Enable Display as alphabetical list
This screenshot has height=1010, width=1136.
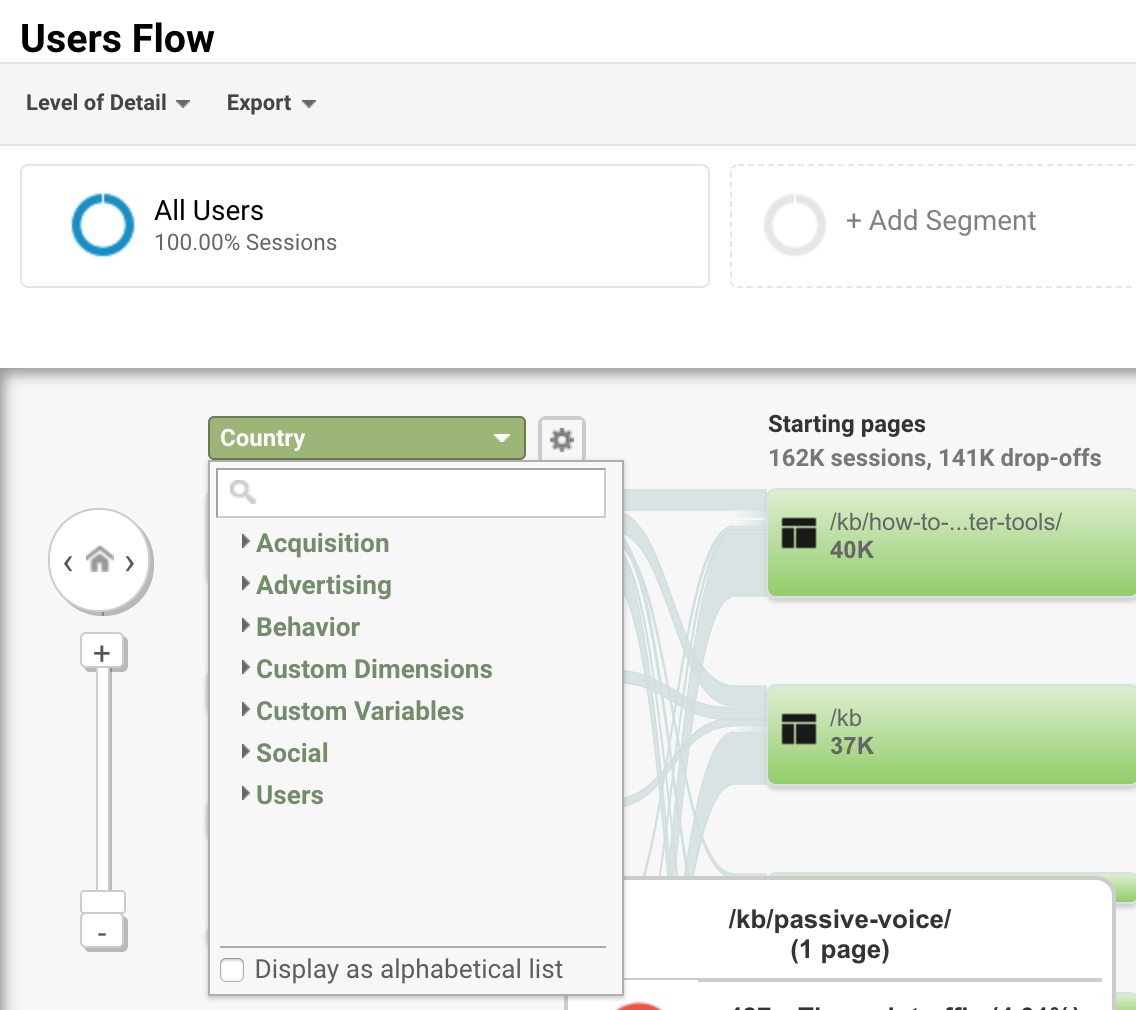(231, 969)
